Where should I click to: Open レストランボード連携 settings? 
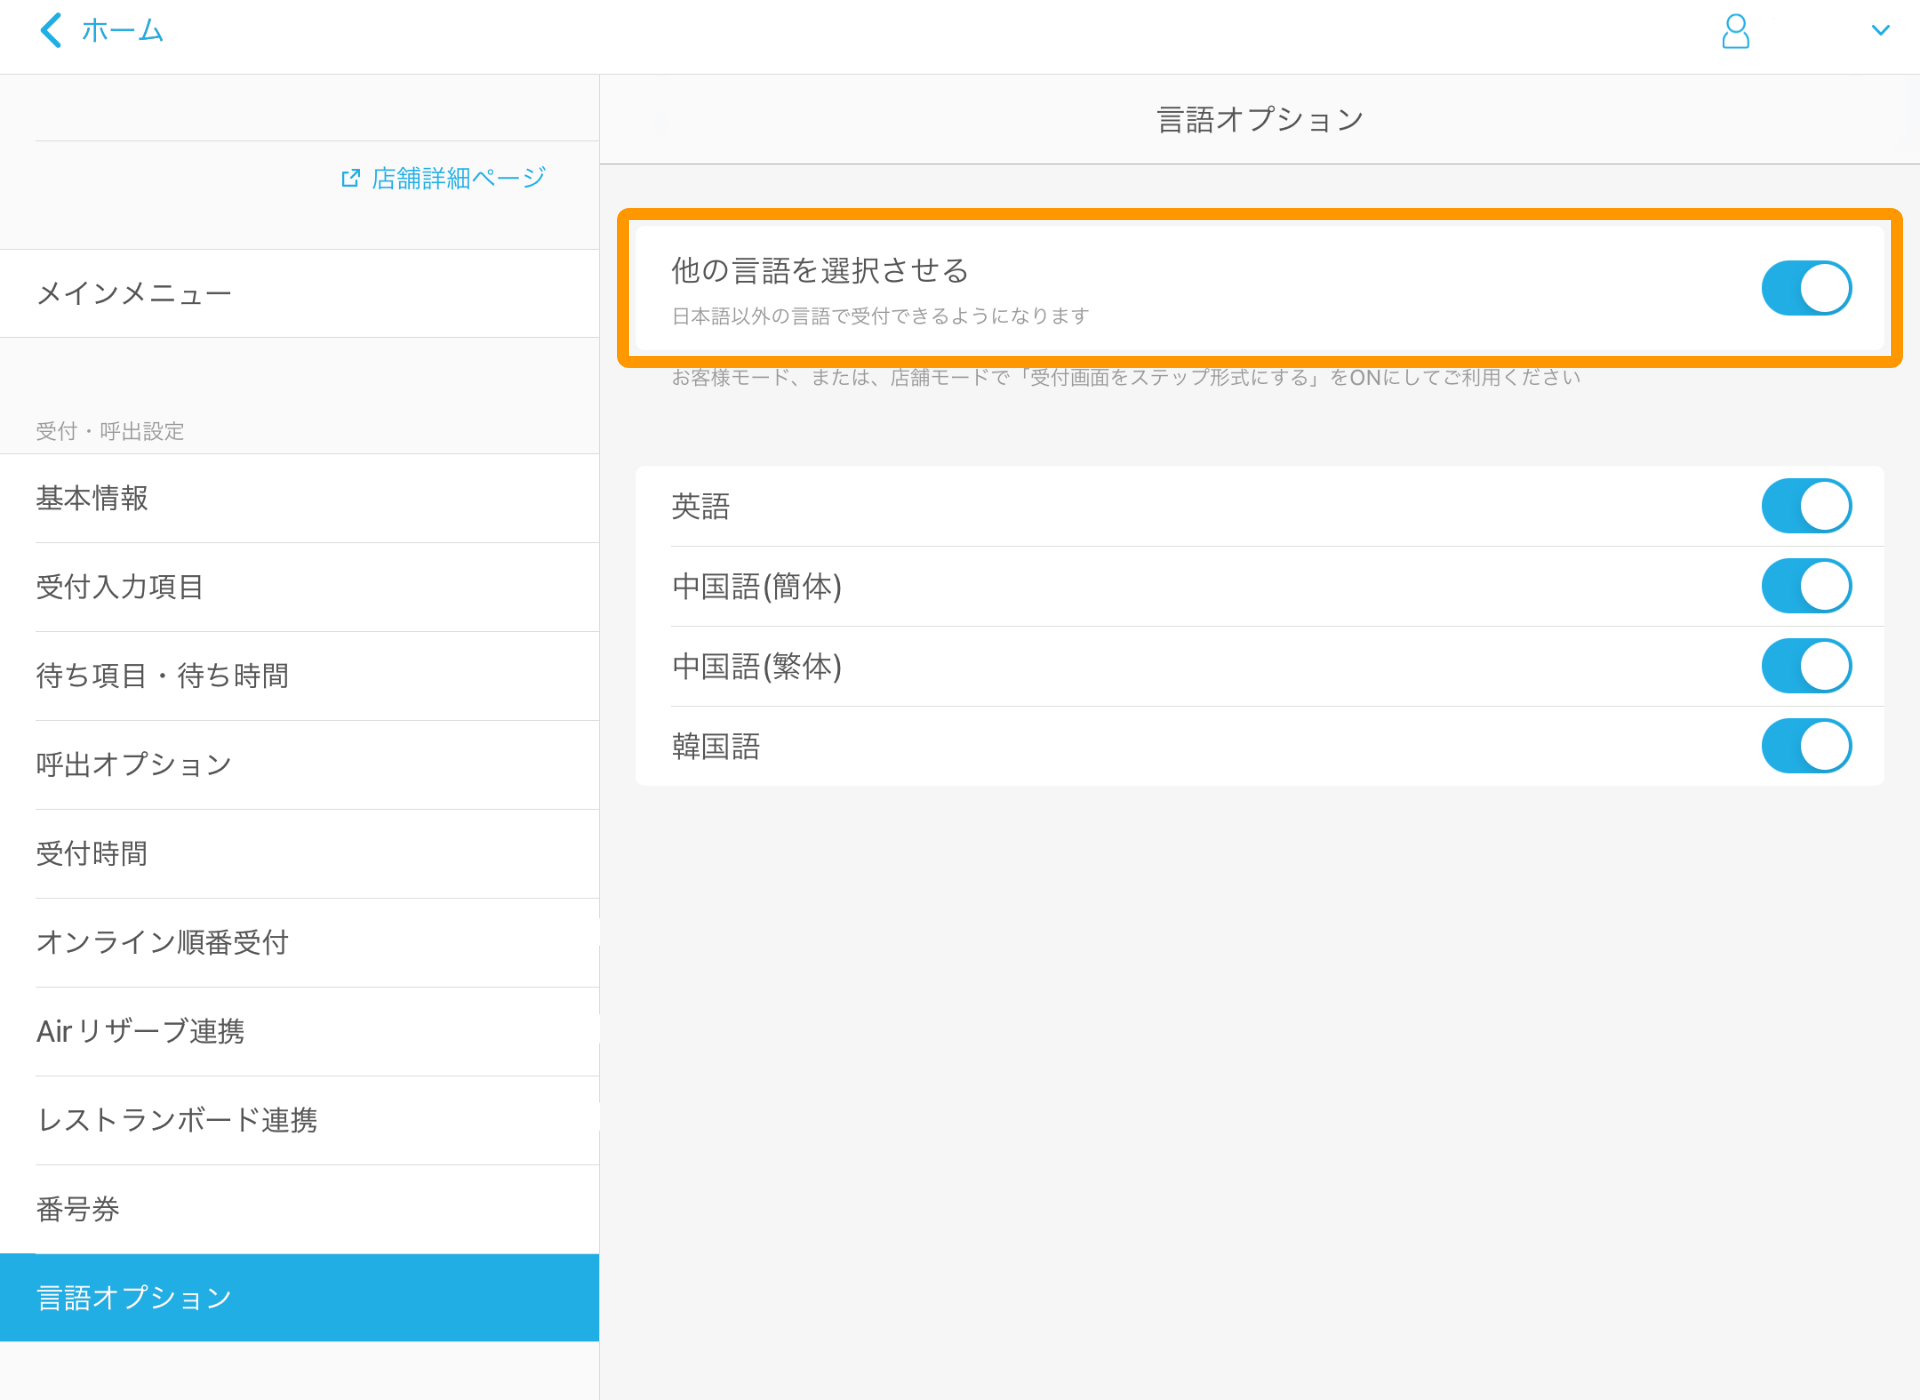177,1120
